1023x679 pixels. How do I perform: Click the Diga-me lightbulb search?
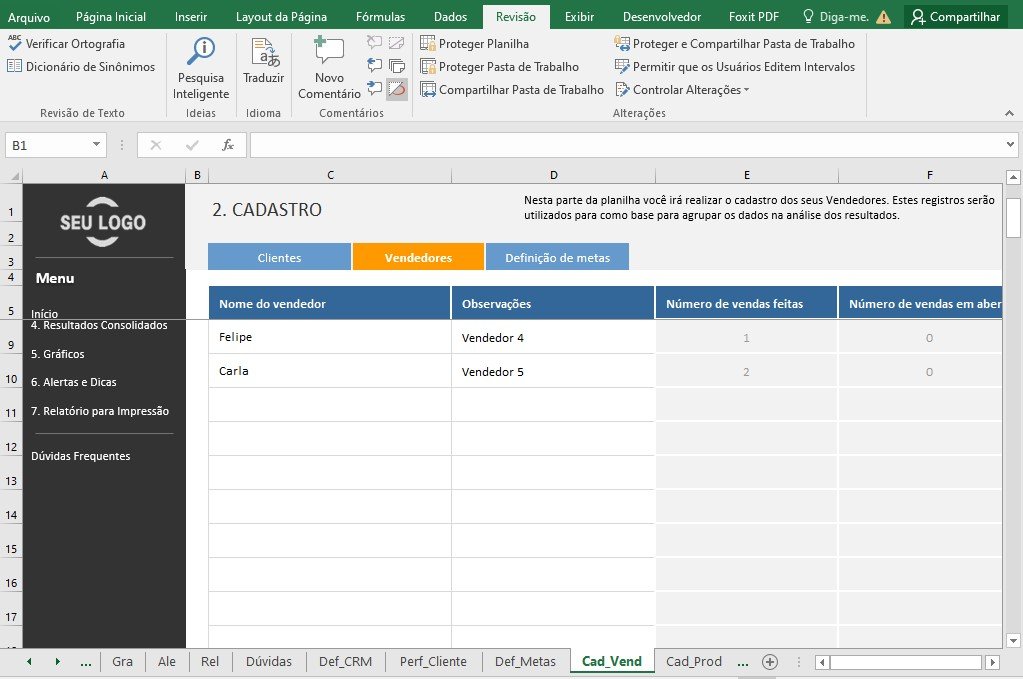coord(835,17)
